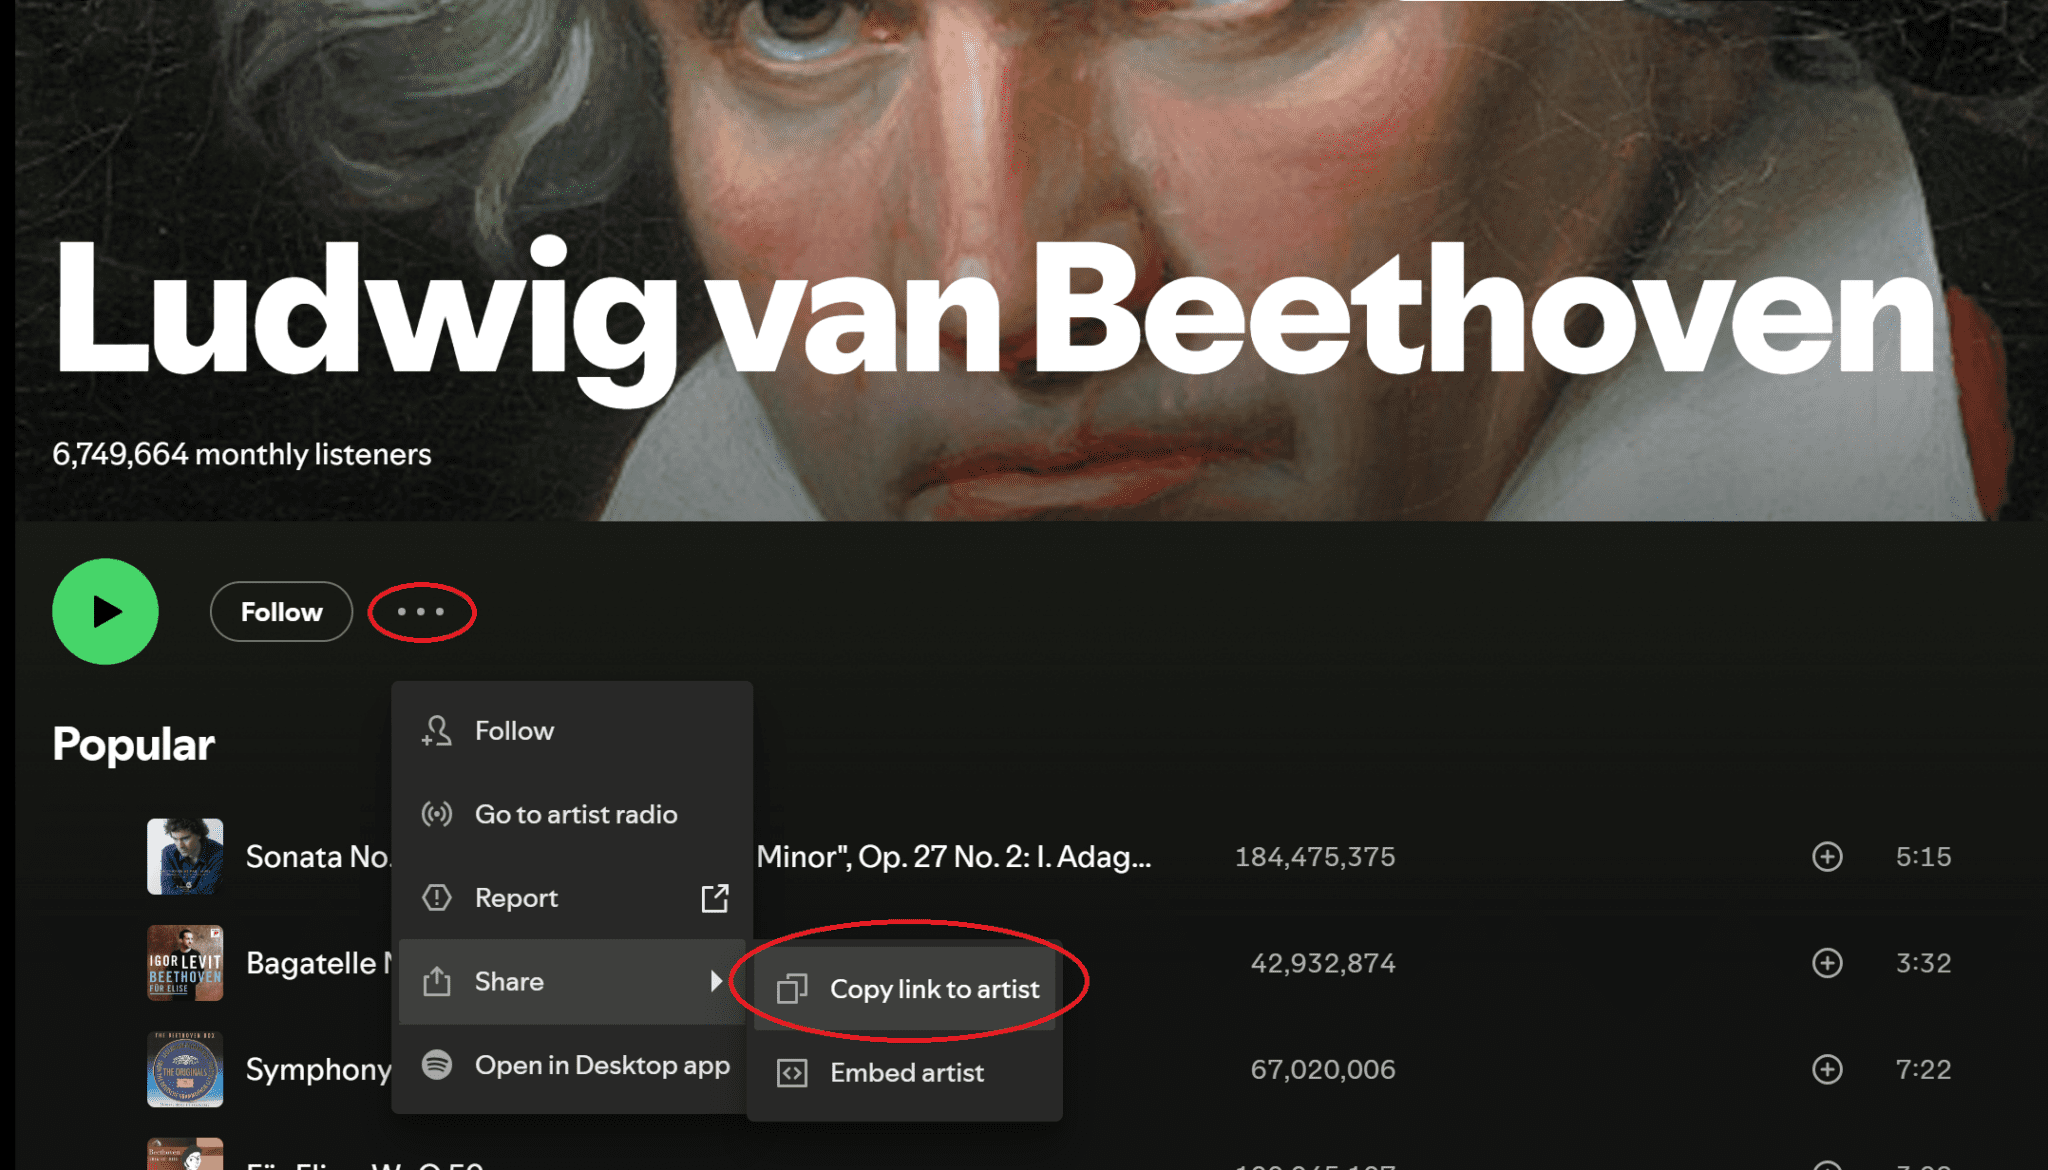Click the Spotify logo beside Open in Desktop app
The width and height of the screenshot is (2048, 1170).
[437, 1064]
